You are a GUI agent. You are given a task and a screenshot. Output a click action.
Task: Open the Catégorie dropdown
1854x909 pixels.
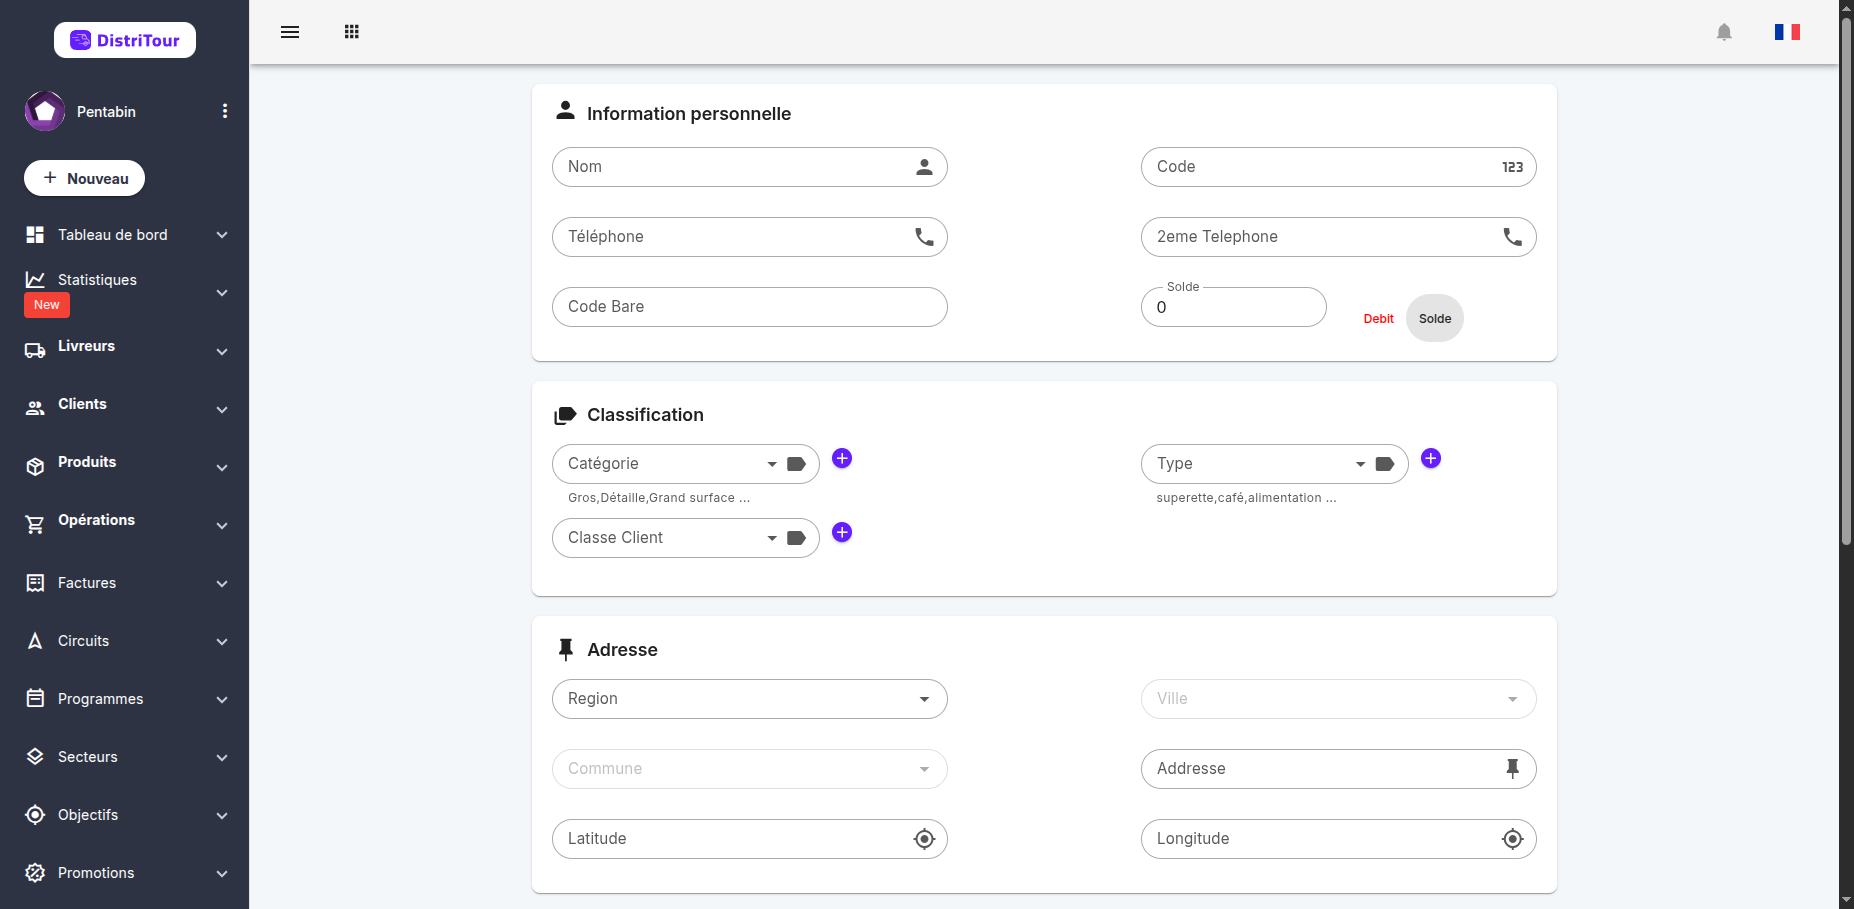click(686, 464)
